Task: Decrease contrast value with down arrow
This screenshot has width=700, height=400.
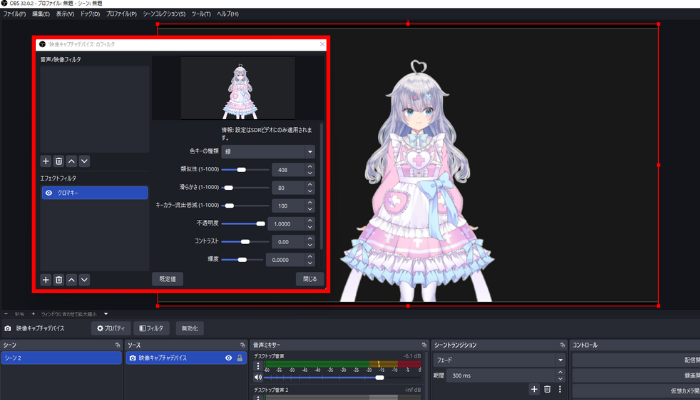Action: coord(310,245)
